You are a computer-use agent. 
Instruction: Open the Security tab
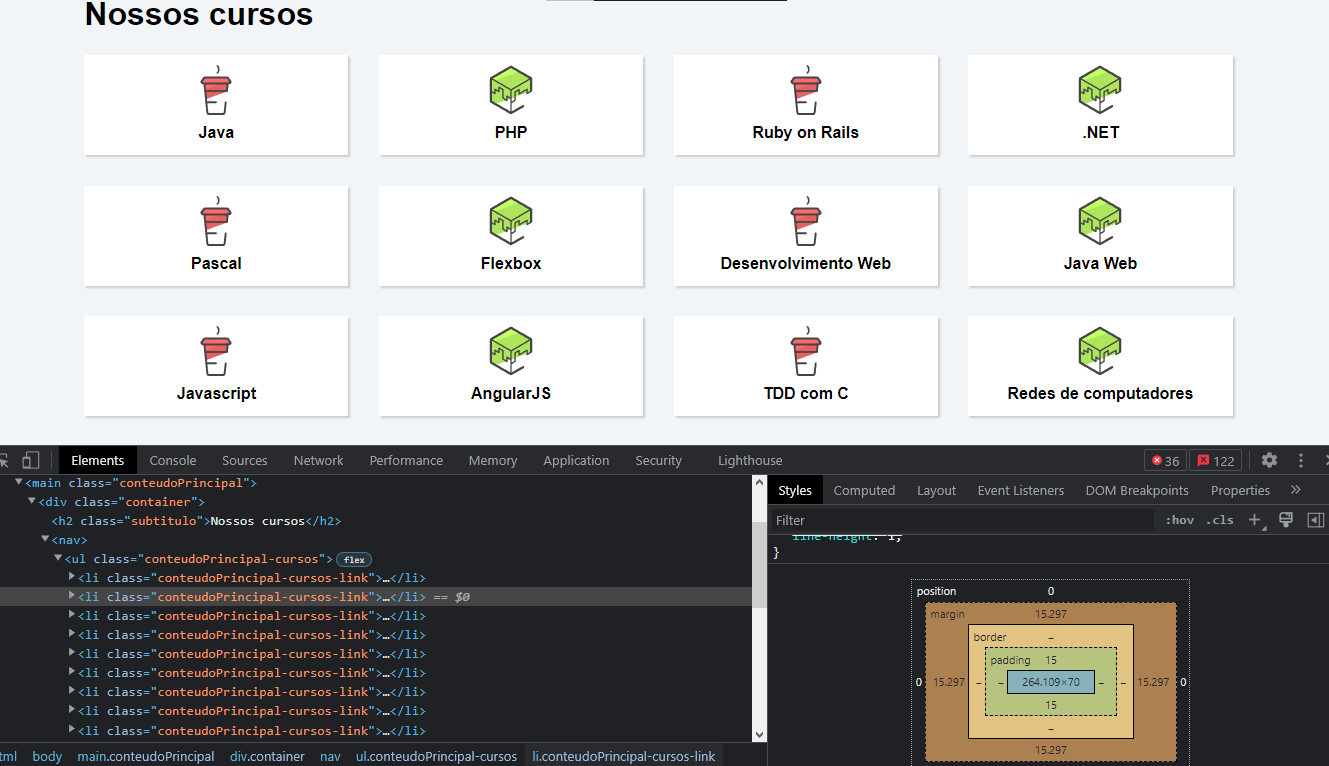(x=659, y=460)
